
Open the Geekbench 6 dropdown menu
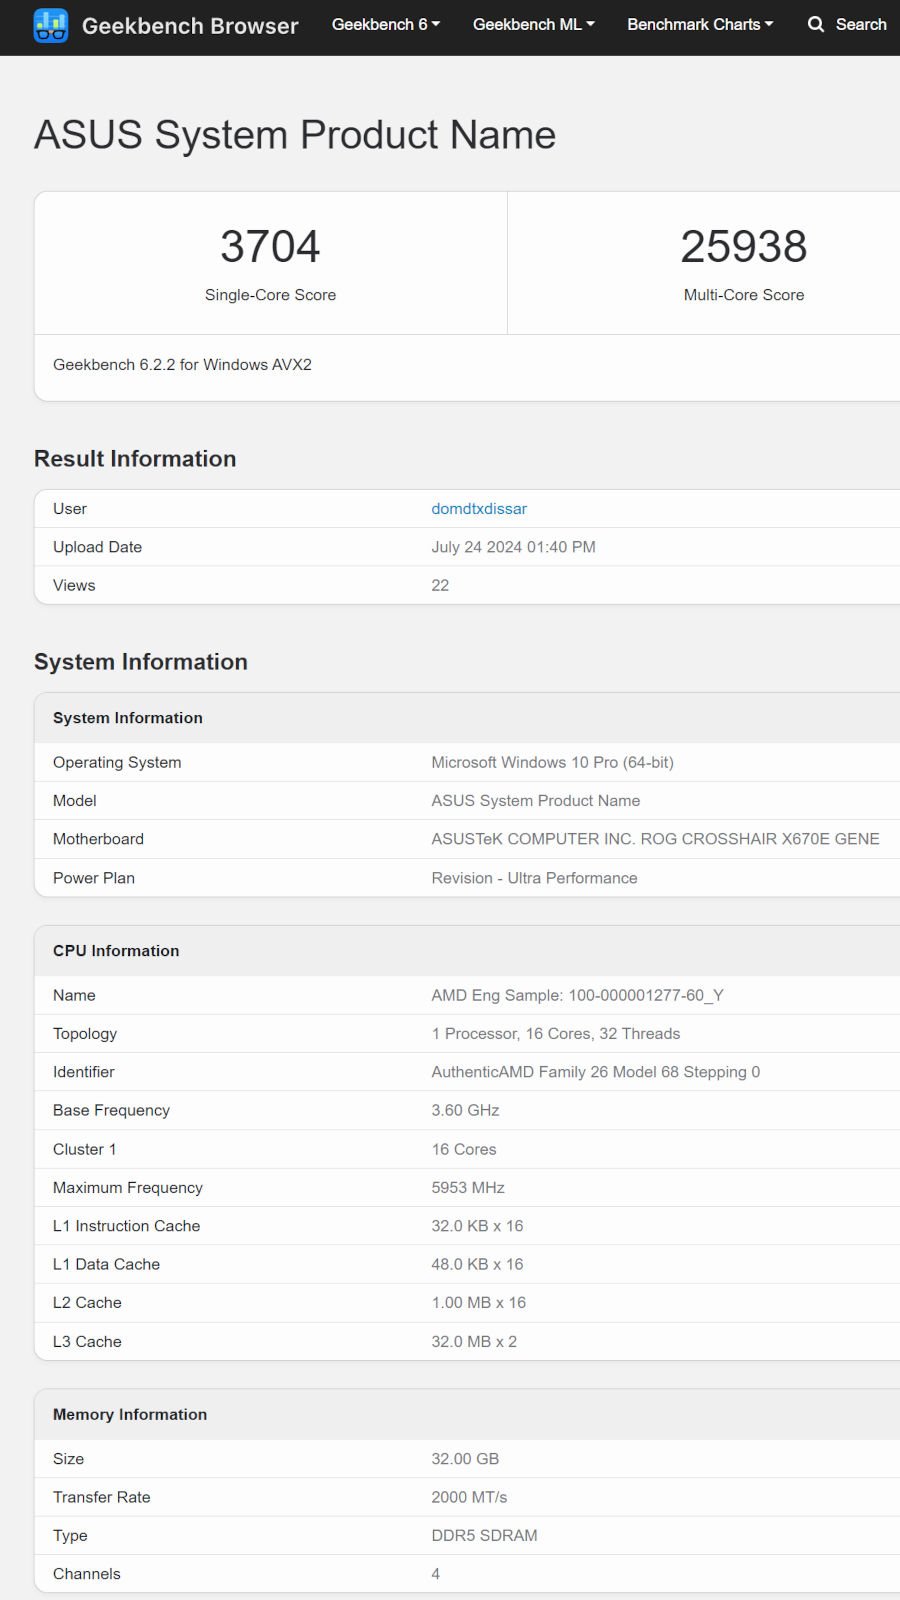click(385, 24)
